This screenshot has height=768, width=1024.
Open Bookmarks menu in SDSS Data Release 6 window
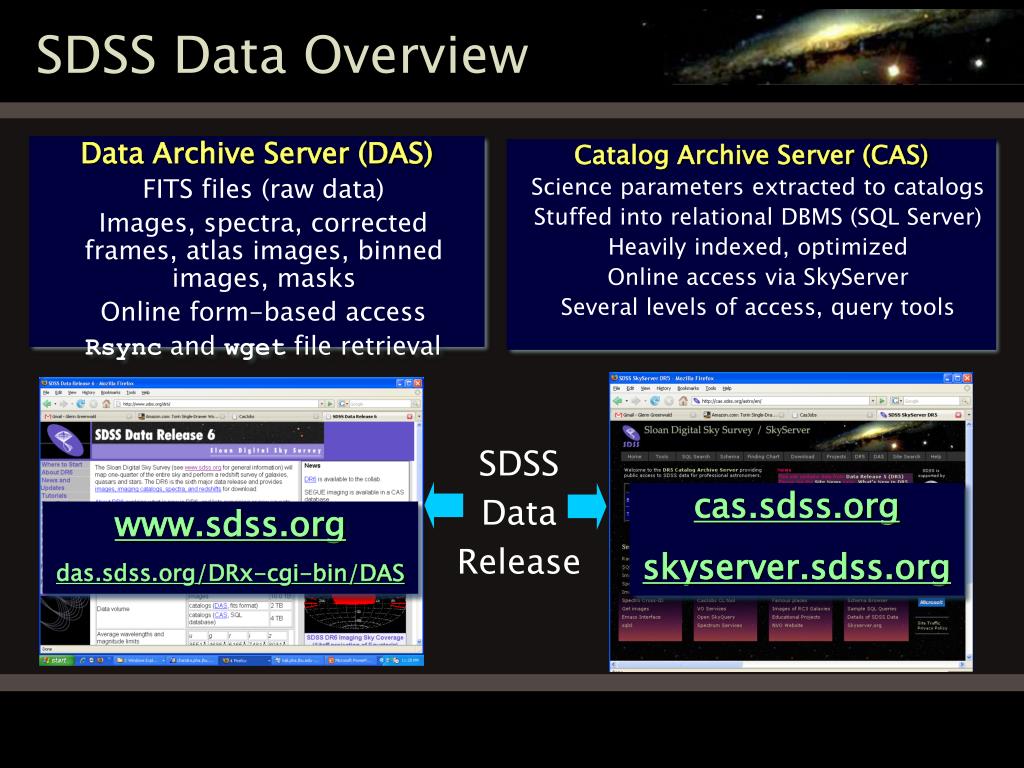[110, 392]
